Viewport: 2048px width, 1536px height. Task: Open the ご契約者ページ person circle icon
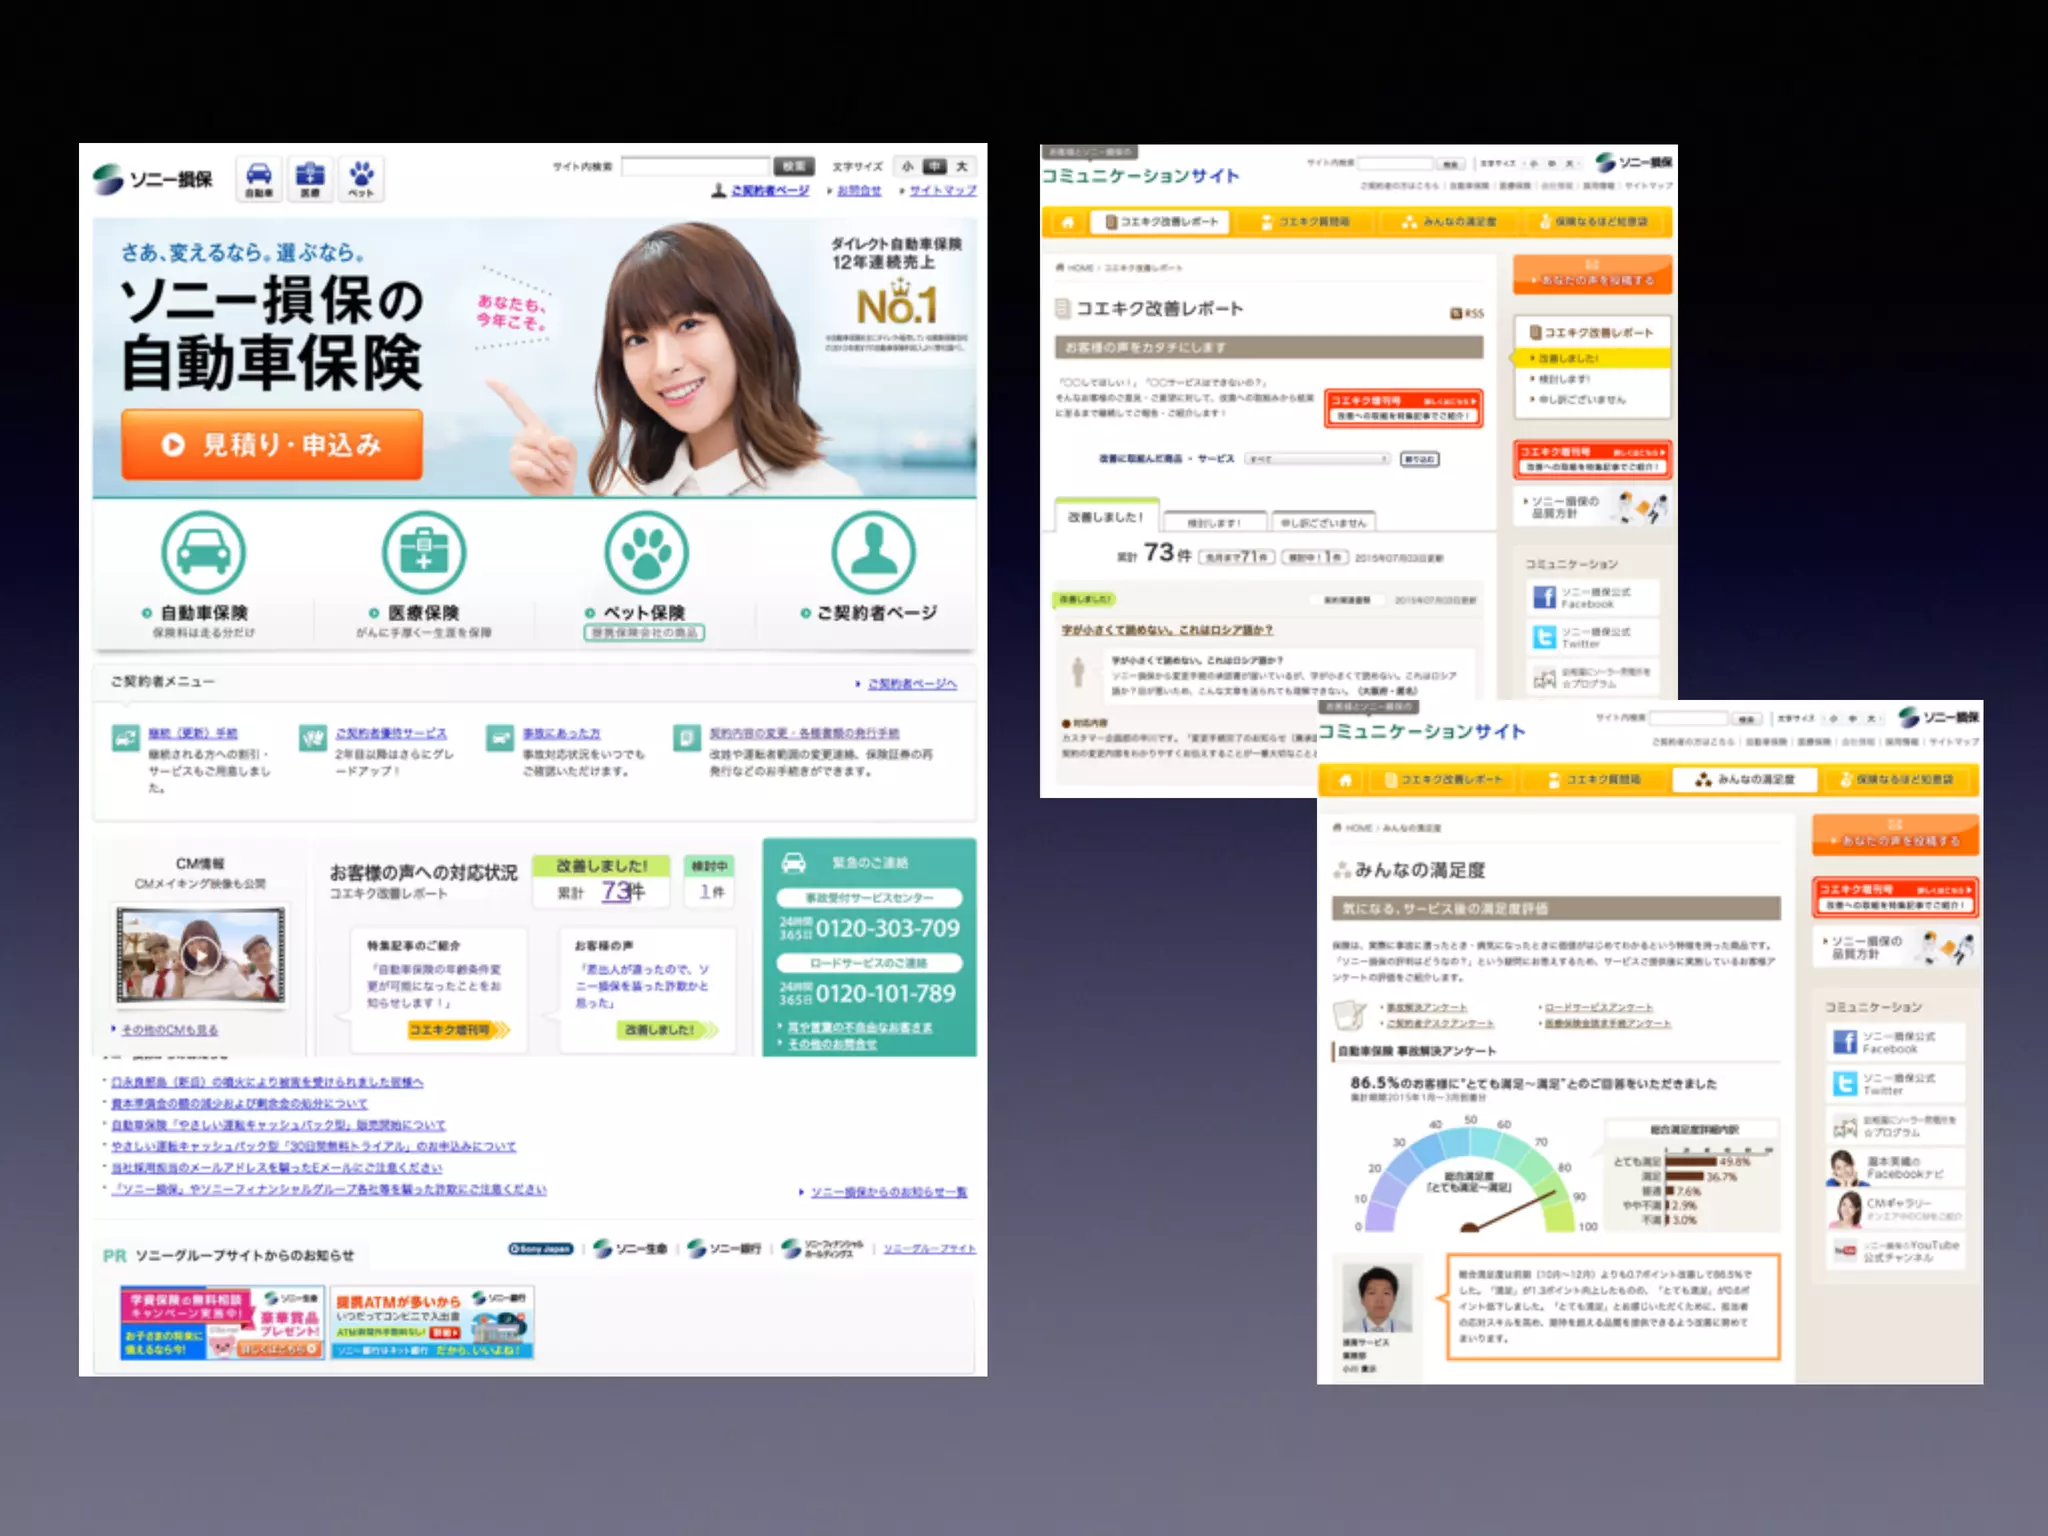click(x=873, y=553)
